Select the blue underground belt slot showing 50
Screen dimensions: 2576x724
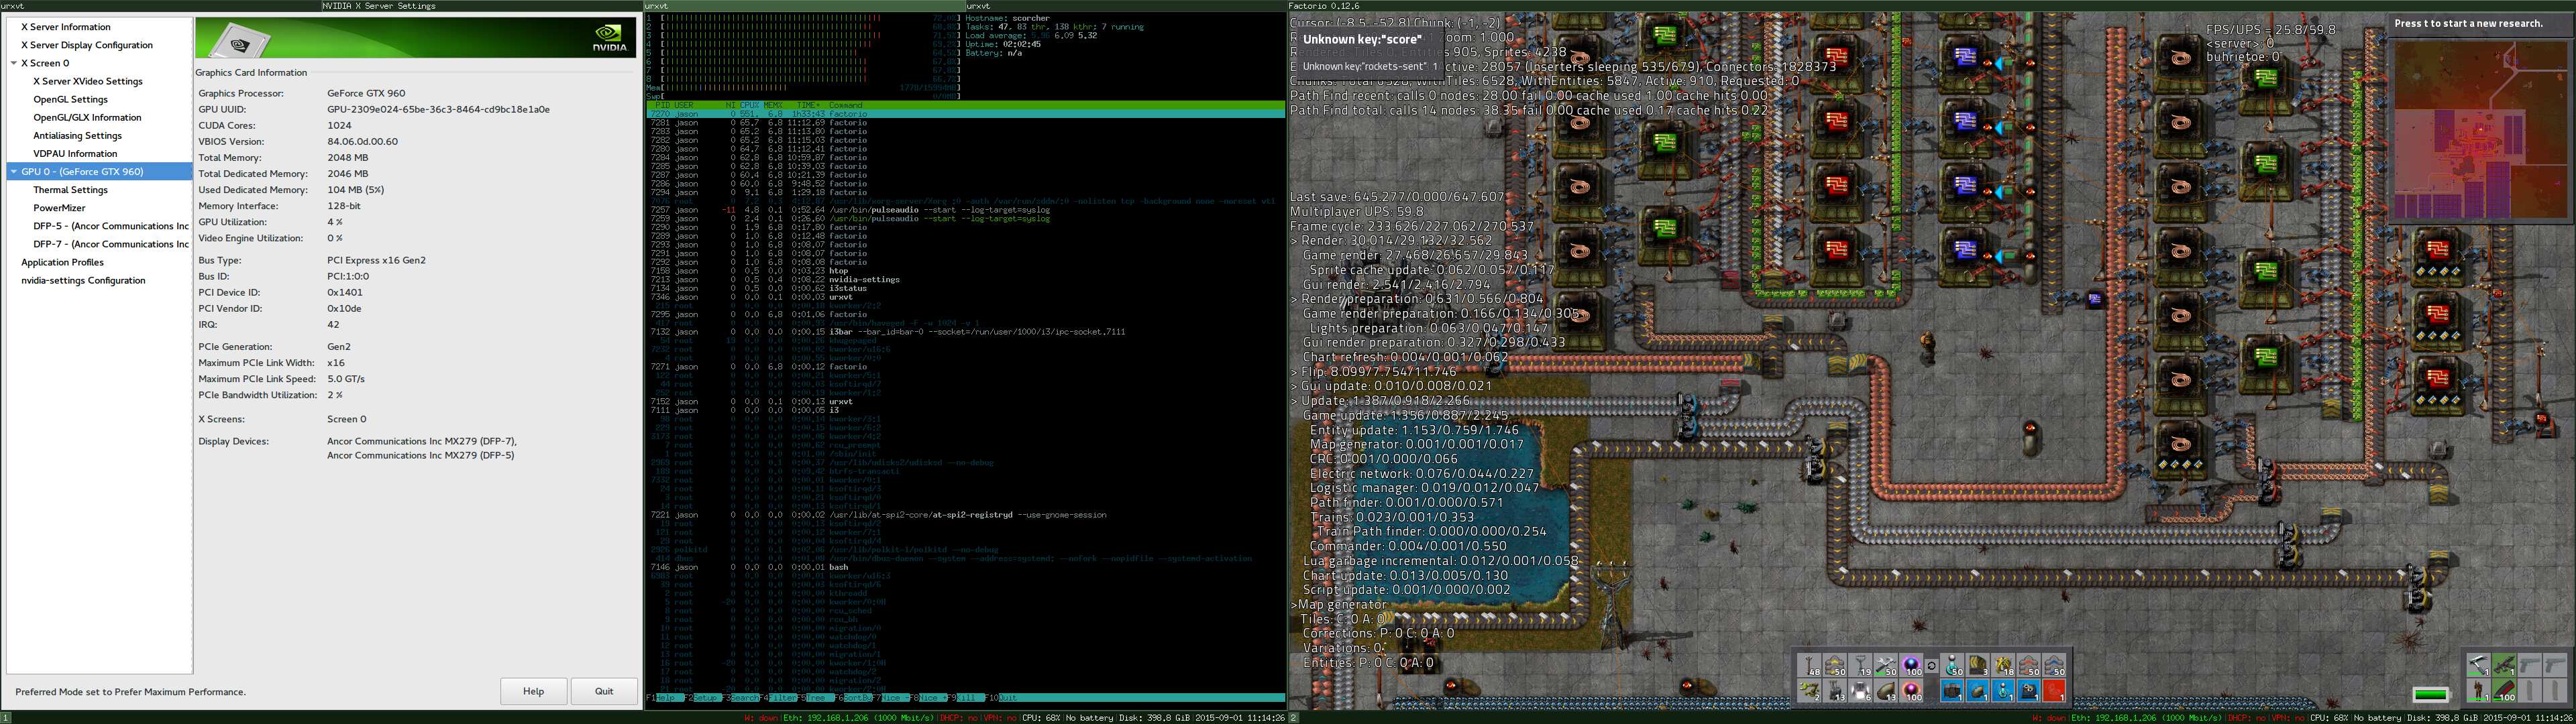pyautogui.click(x=2054, y=665)
